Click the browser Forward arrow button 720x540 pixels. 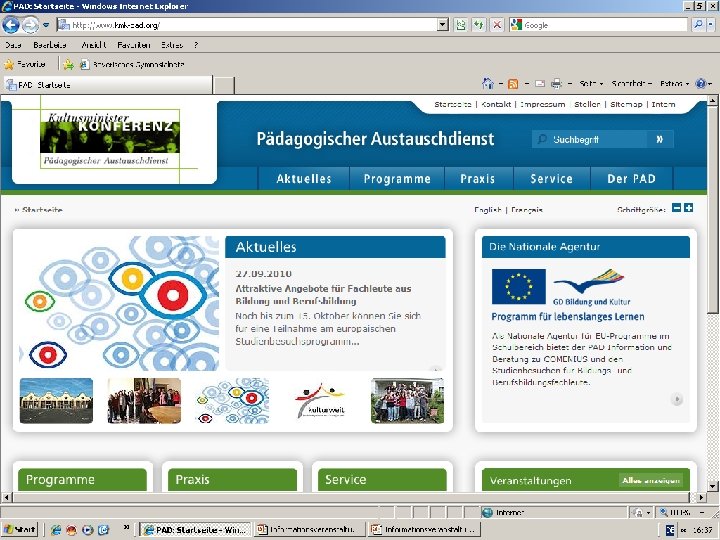[30, 25]
